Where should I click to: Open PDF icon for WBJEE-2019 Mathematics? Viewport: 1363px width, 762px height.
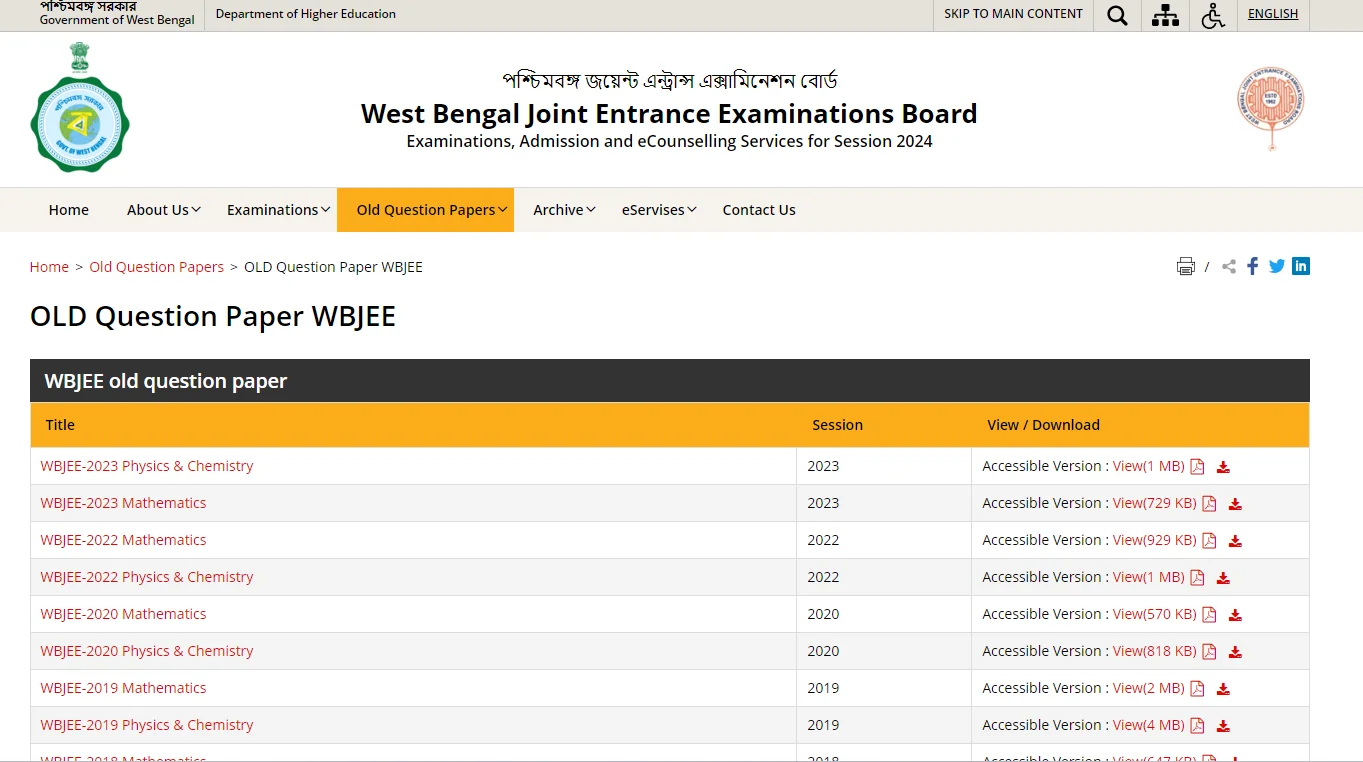tap(1197, 688)
